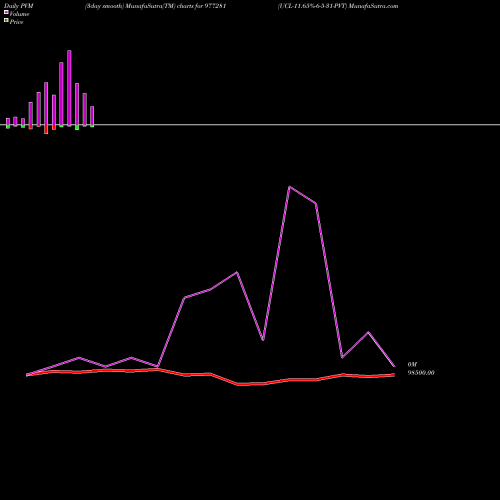Viewport: 500px width, 500px height.
Task: Click the UCL-11.65%-6-5-31-PVT MunafaSutra.com text
Action: click(338, 6)
